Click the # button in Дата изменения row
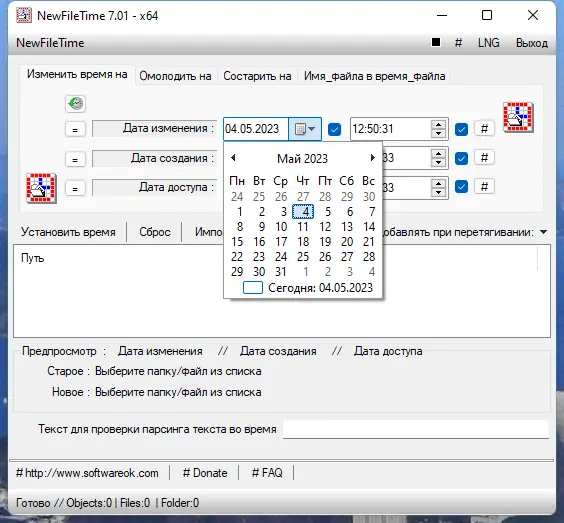Screen dimensions: 564x523 point(484,128)
